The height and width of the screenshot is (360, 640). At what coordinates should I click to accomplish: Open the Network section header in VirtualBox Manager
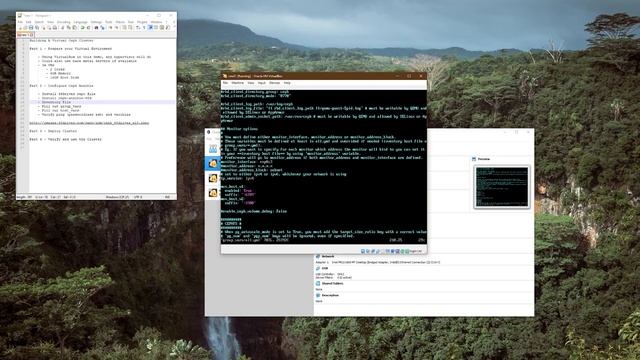coord(327,256)
